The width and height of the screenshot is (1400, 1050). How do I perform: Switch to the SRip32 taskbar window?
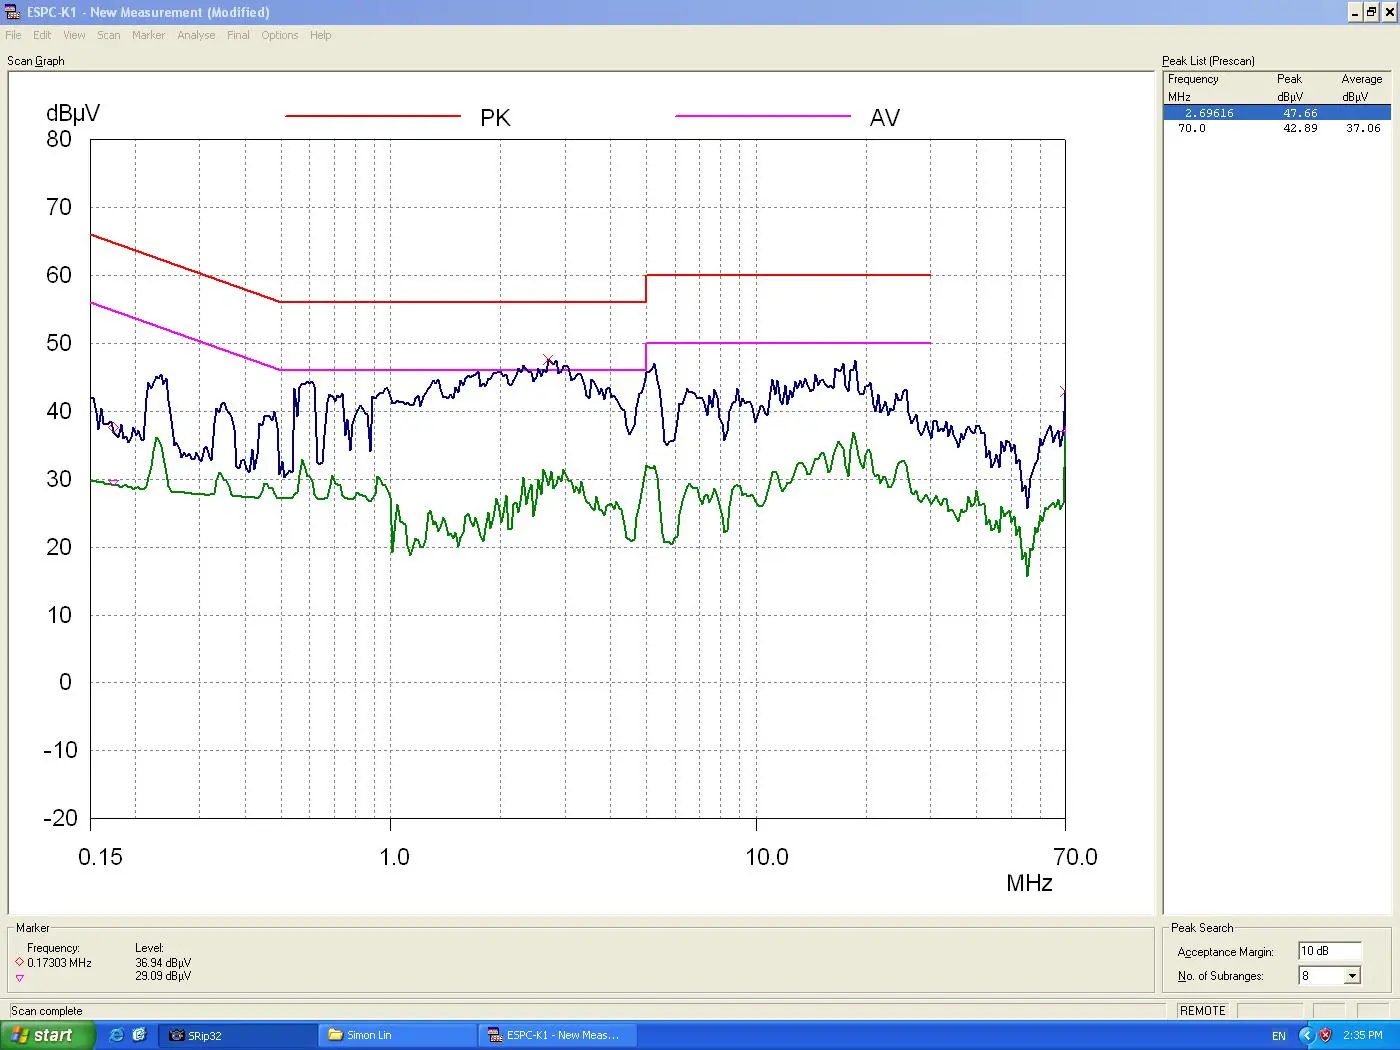(237, 1035)
